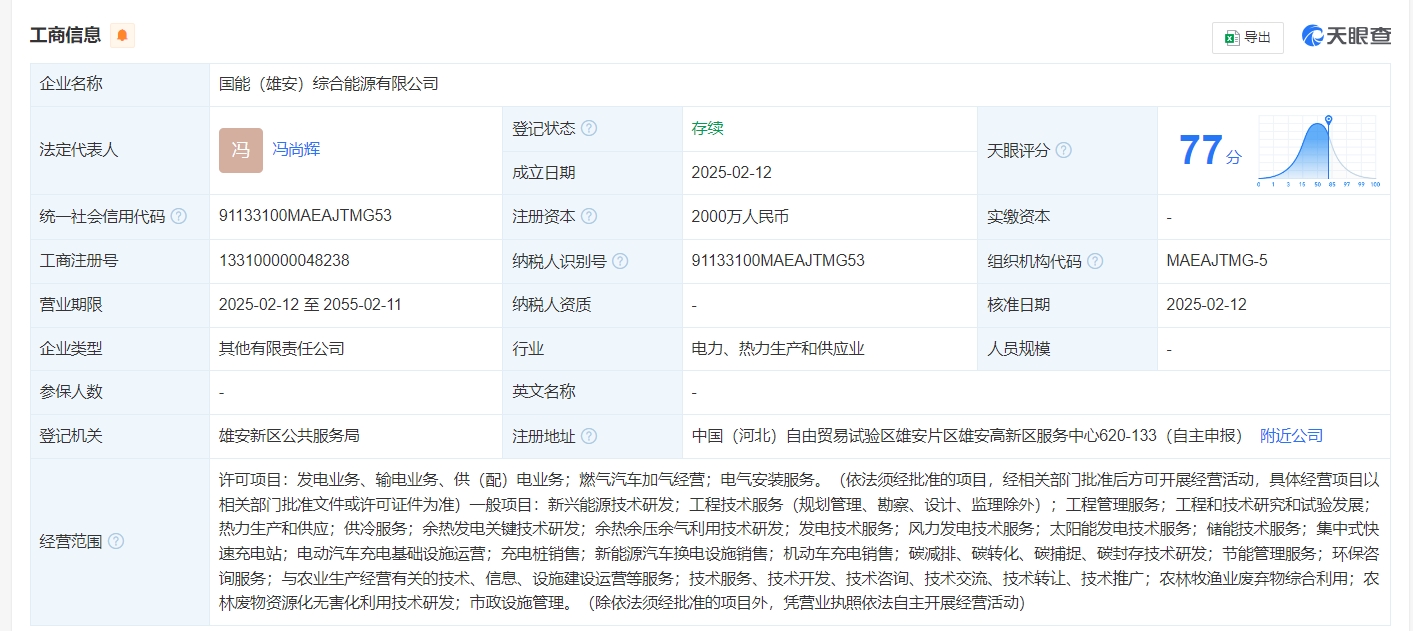Click help icon next to 天眼评分
This screenshot has width=1413, height=631.
coord(1063,150)
